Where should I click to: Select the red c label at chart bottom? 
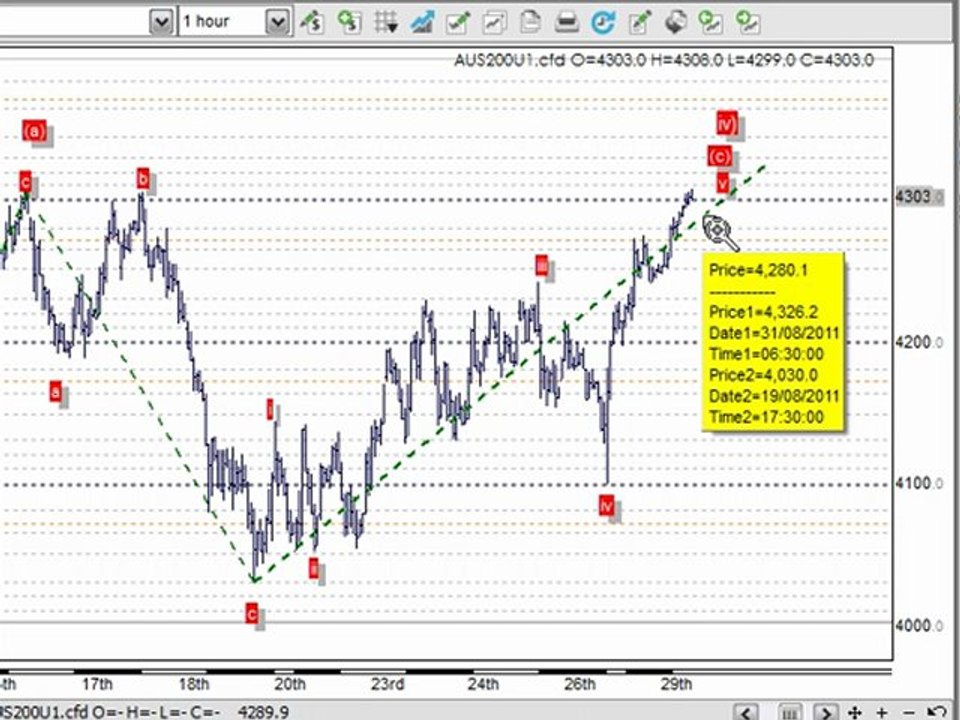coord(252,613)
